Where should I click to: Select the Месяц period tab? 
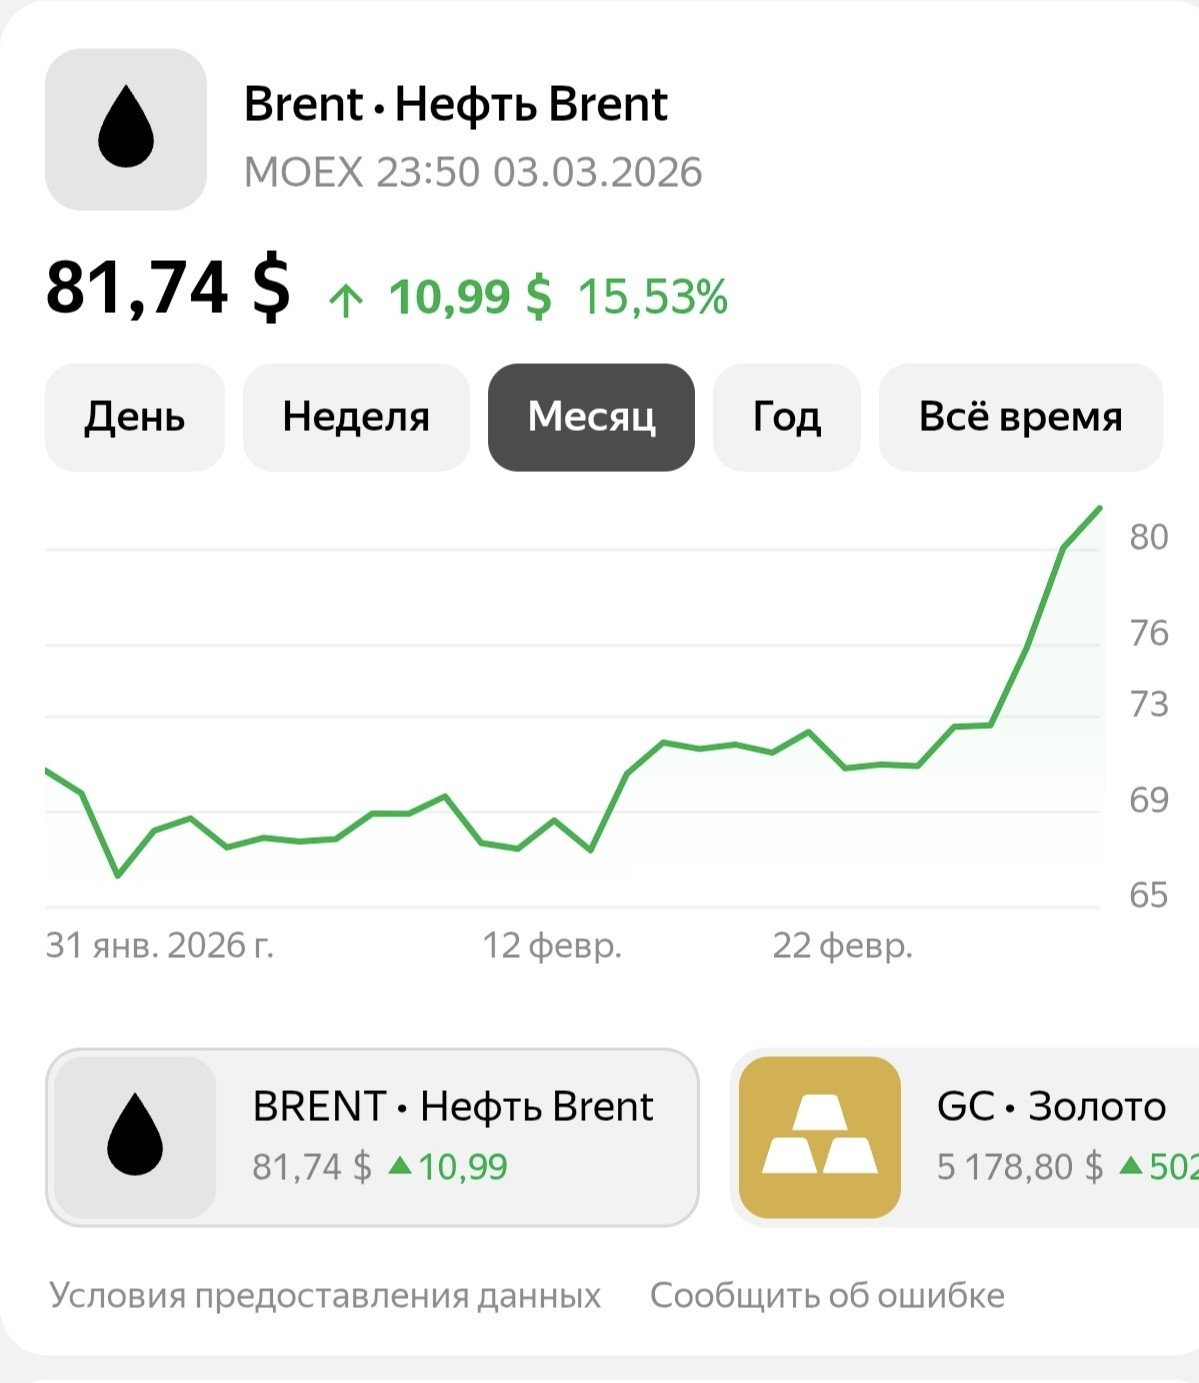591,417
